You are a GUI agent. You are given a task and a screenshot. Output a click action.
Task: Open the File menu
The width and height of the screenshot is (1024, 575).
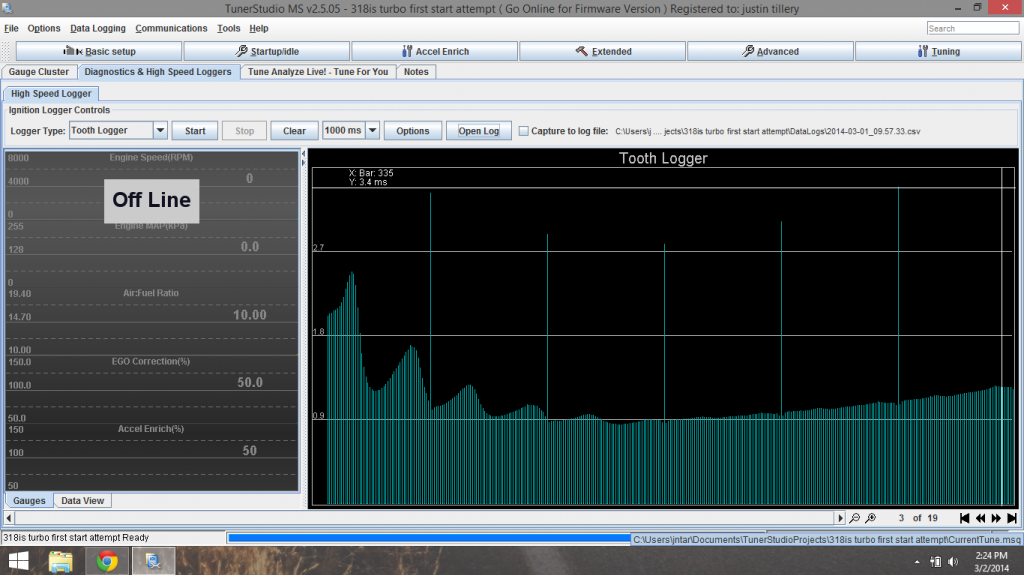(x=11, y=28)
